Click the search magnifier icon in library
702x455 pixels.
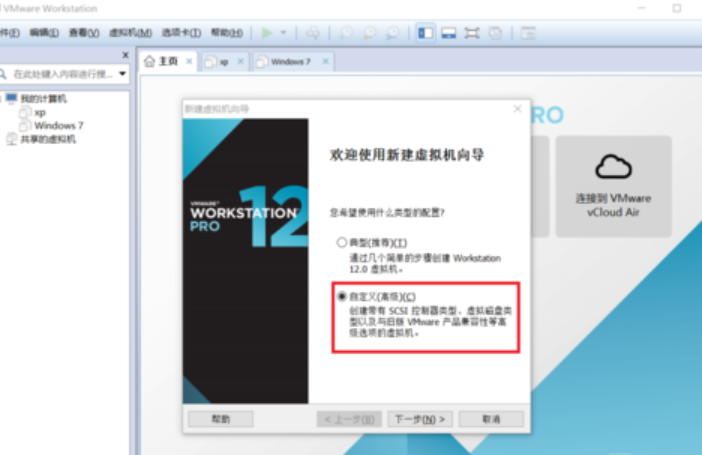[x=3, y=74]
